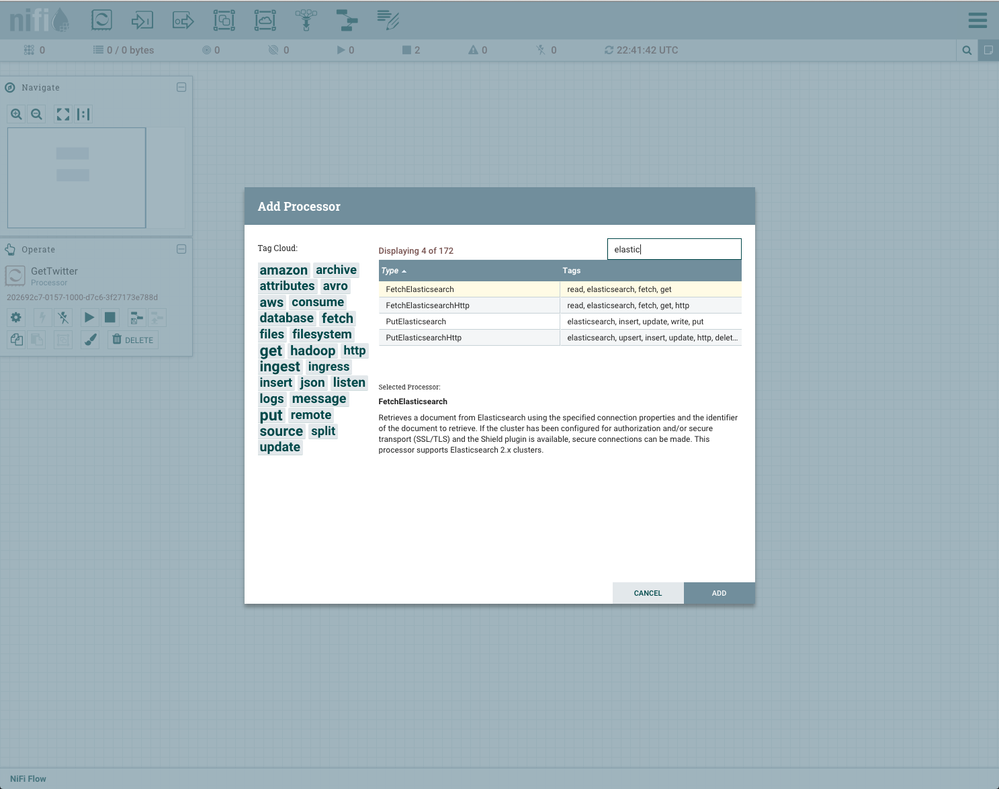The width and height of the screenshot is (999, 789).
Task: Filter by the split tag
Action: pyautogui.click(x=323, y=431)
